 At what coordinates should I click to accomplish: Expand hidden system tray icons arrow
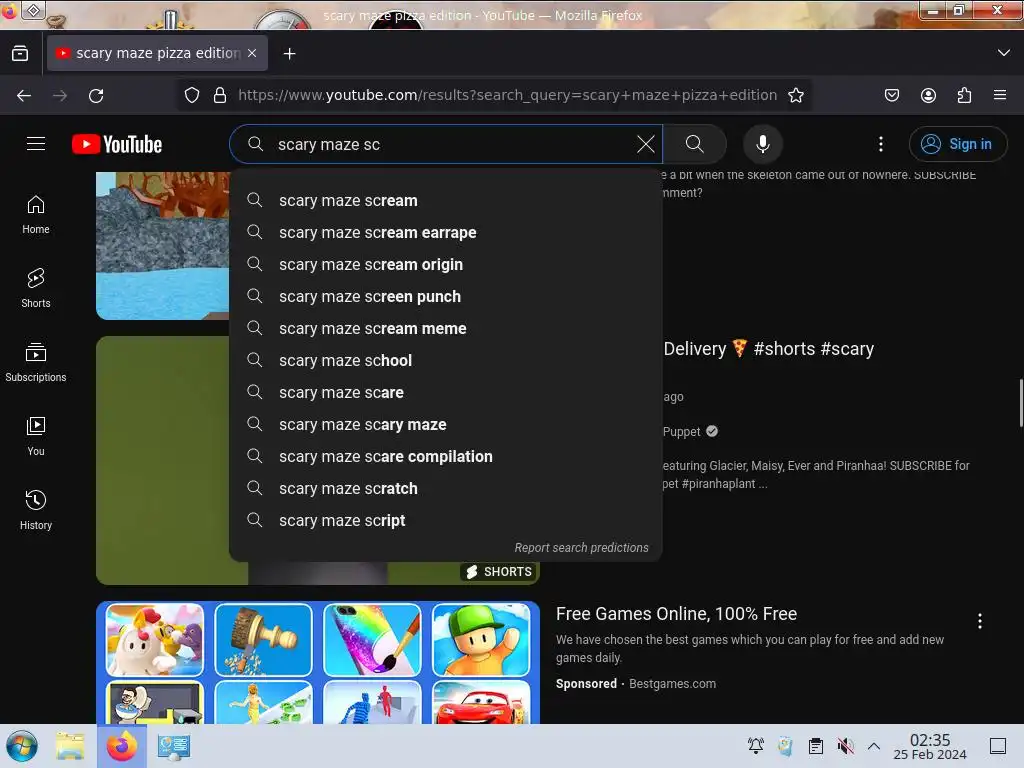(x=874, y=746)
